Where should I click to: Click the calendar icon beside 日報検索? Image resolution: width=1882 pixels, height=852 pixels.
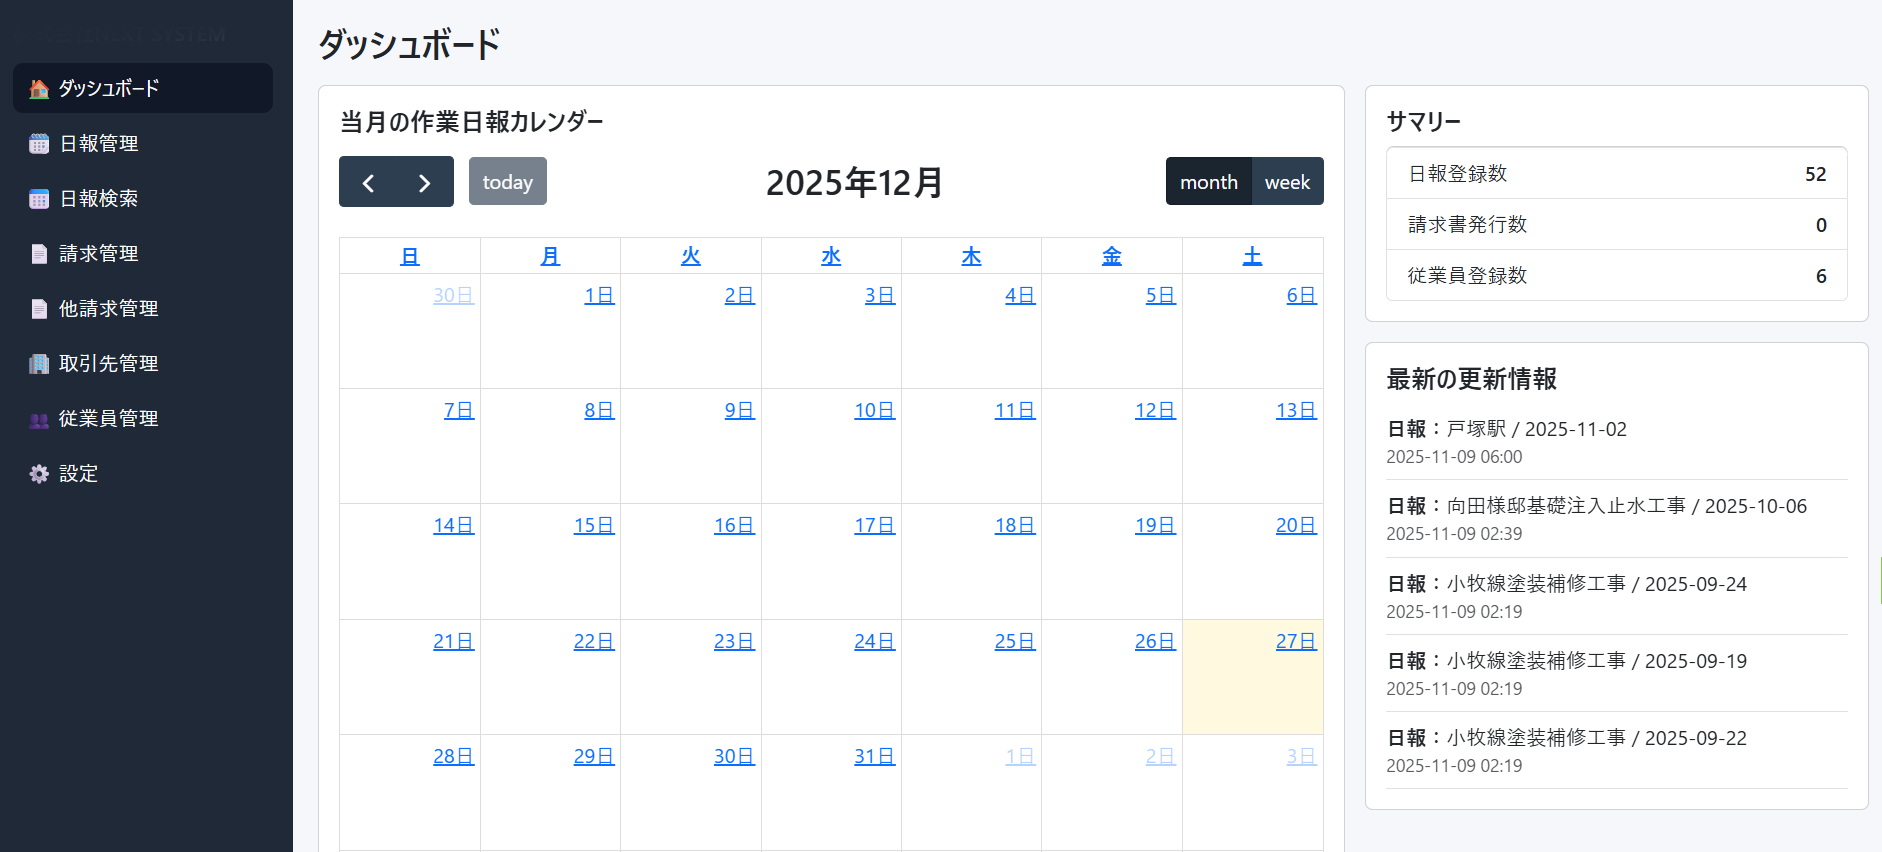point(39,199)
